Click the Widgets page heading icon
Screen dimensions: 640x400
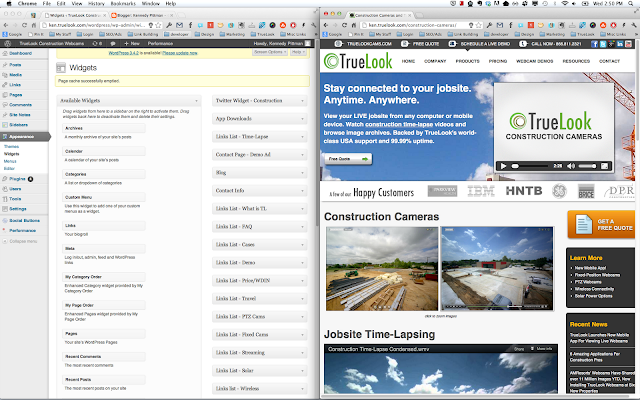(x=61, y=68)
